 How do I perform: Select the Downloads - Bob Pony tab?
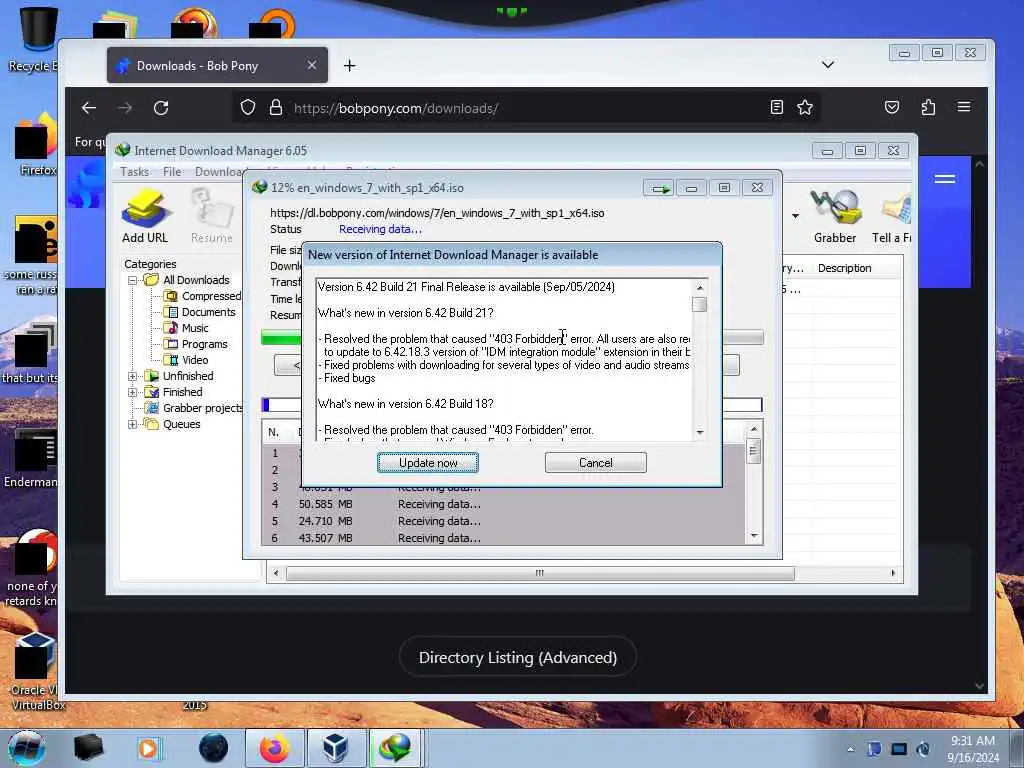[x=217, y=65]
